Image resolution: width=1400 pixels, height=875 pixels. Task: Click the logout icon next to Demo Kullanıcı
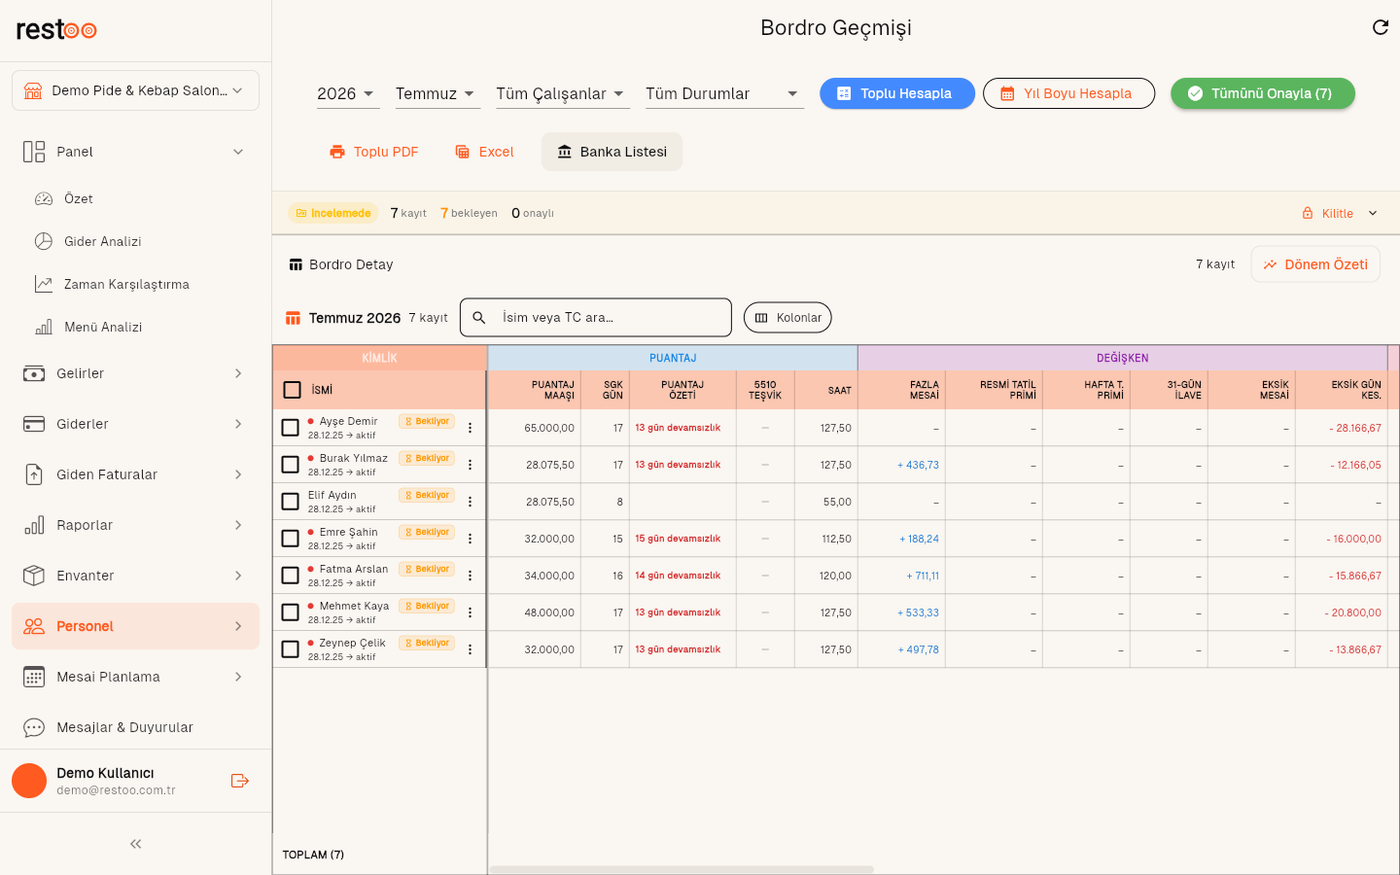[x=240, y=781]
